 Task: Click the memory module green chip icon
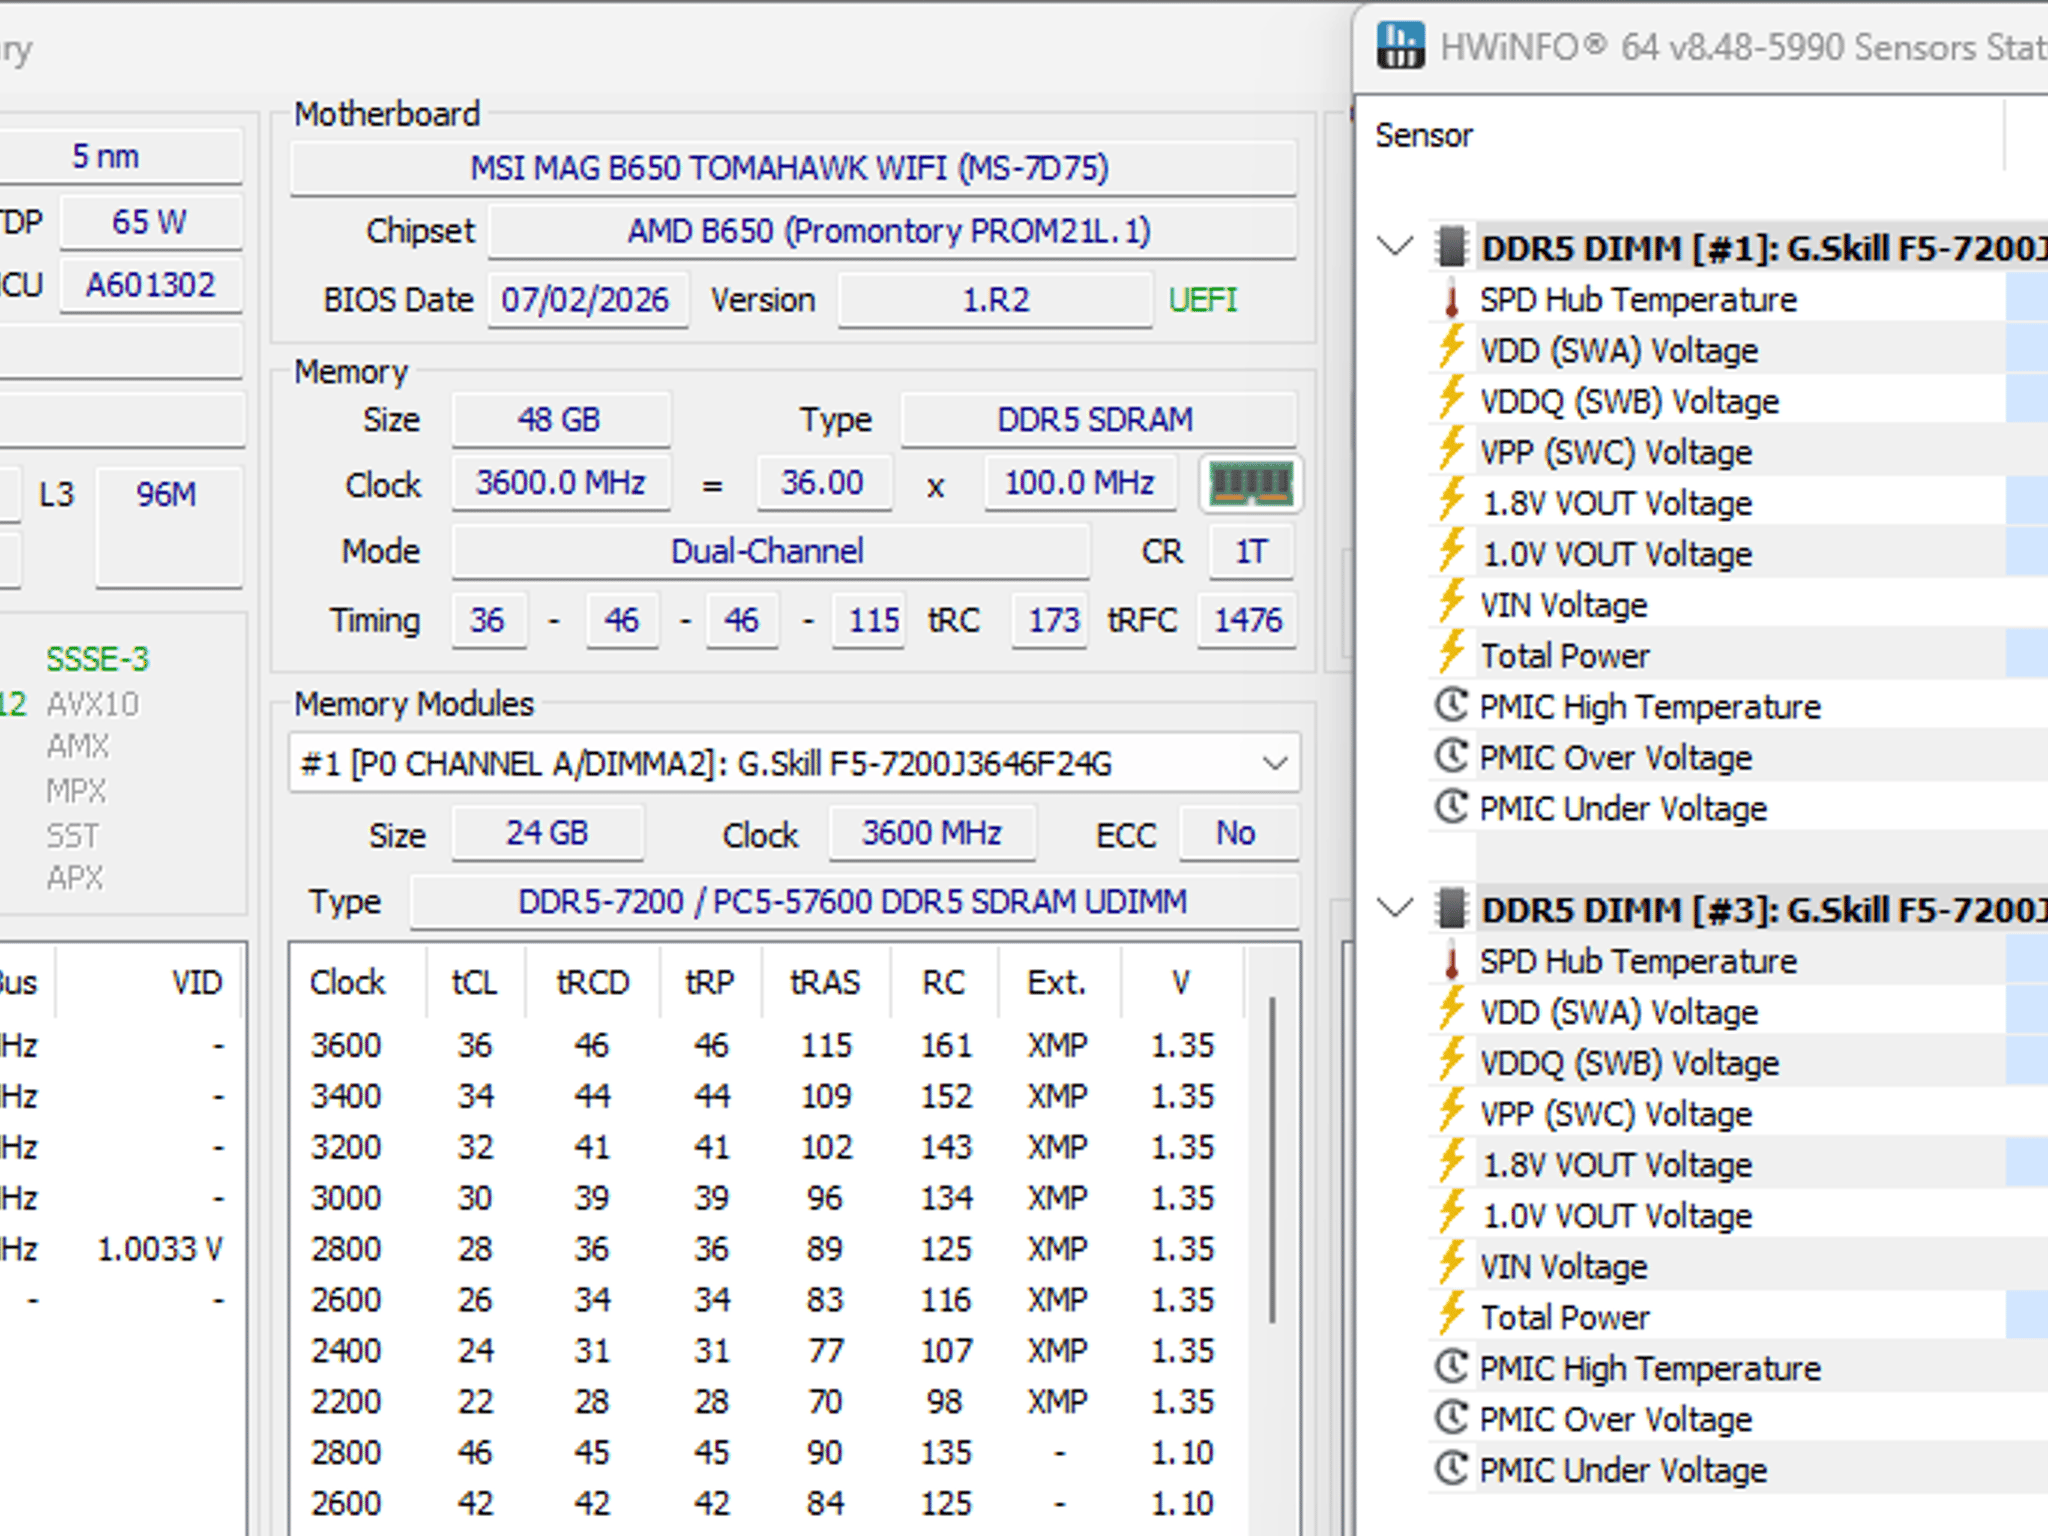pos(1251,484)
